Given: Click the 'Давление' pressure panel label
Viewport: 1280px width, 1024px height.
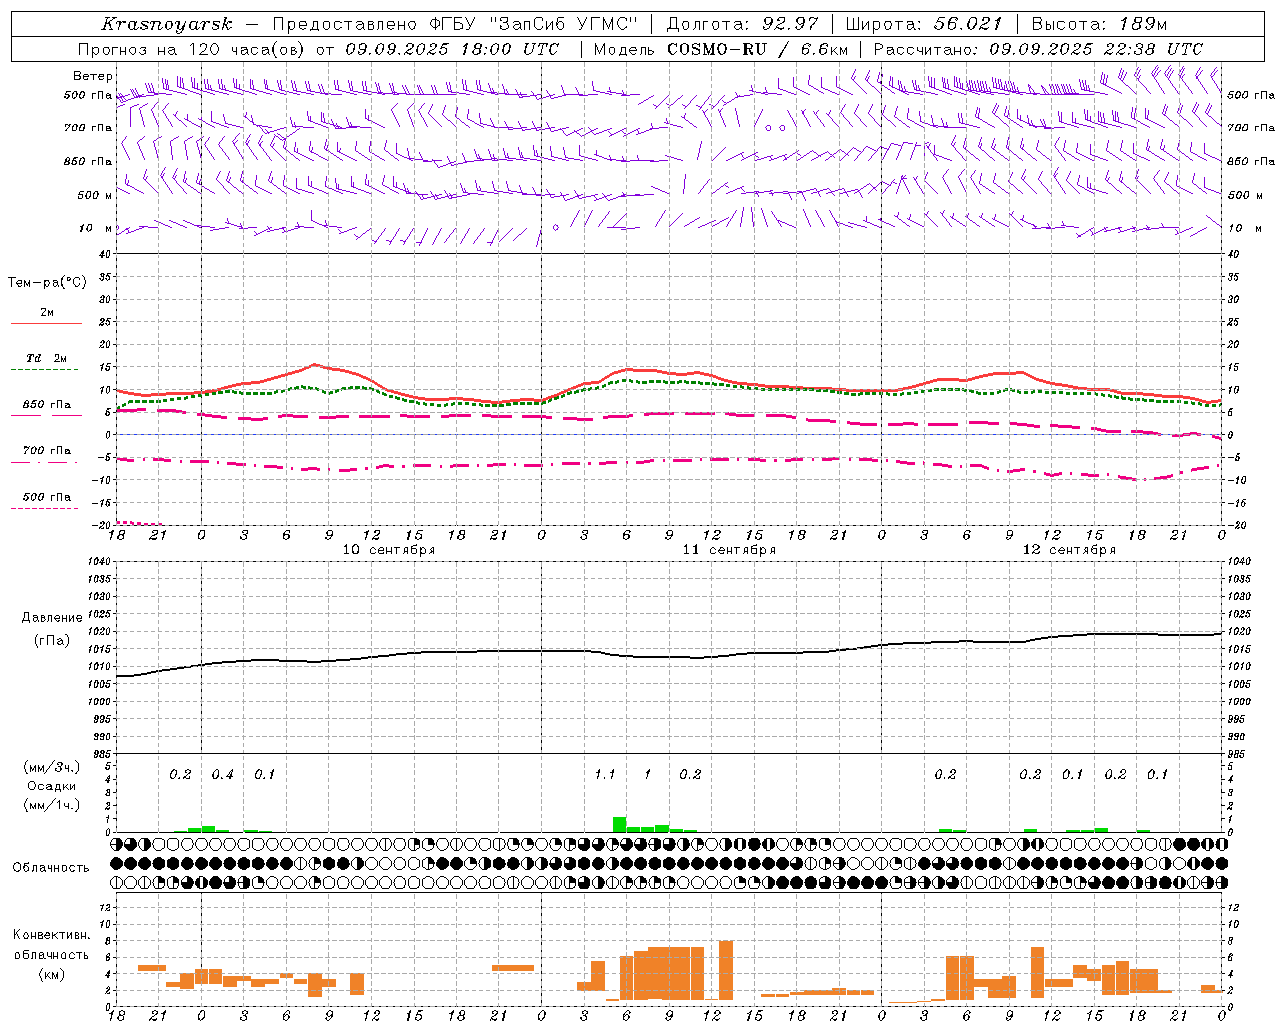Looking at the screenshot, I should pos(52,618).
